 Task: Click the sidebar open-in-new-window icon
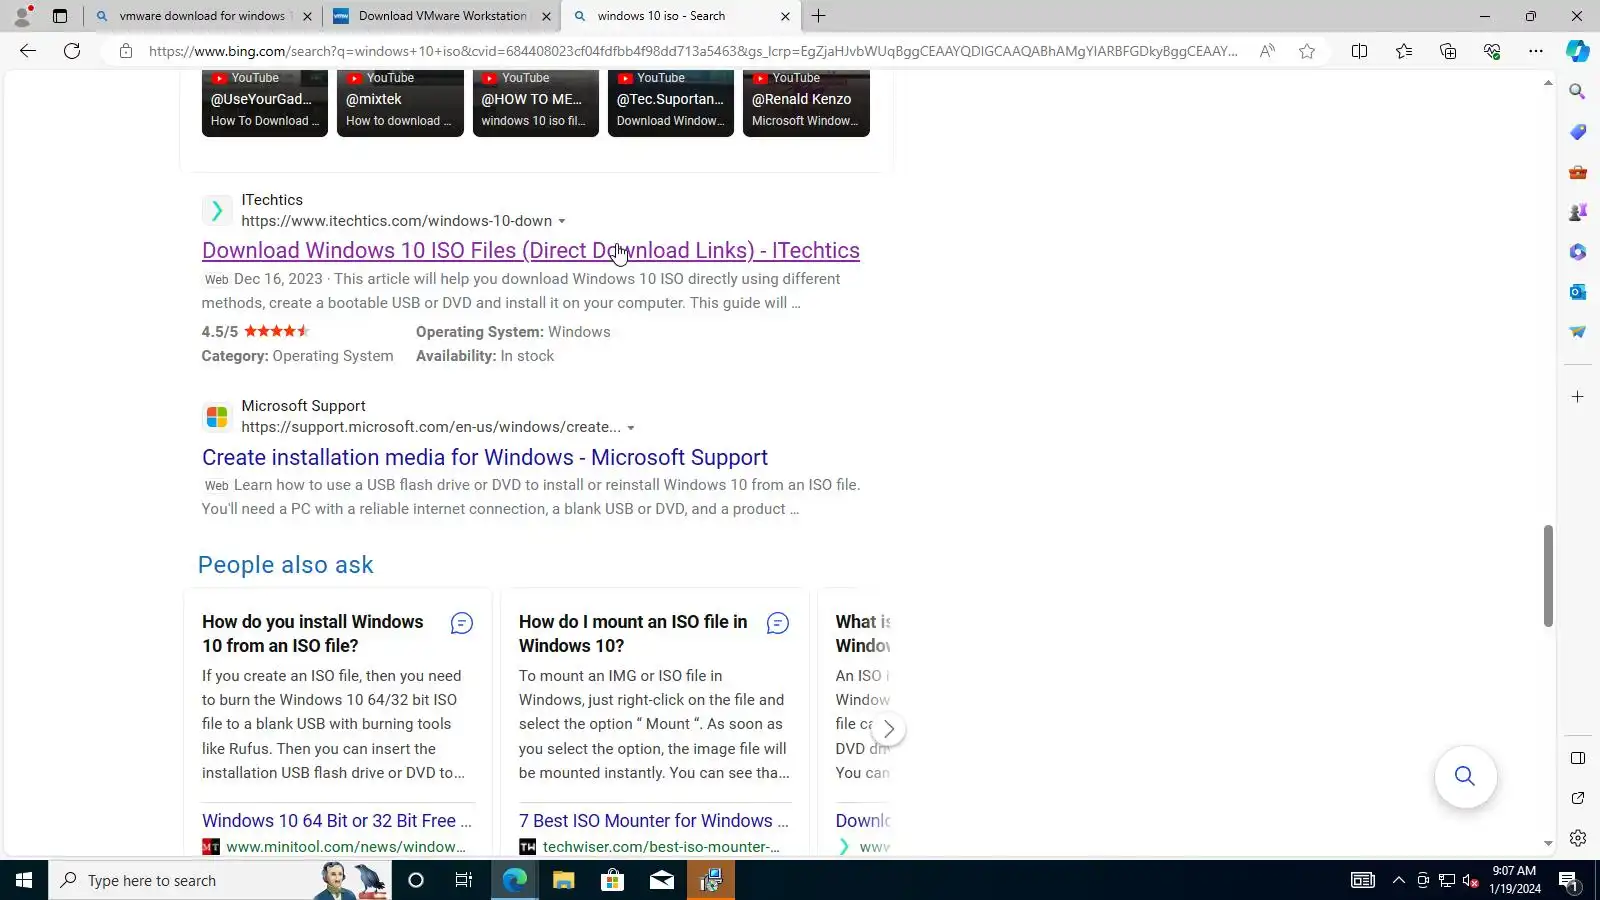click(x=1578, y=798)
